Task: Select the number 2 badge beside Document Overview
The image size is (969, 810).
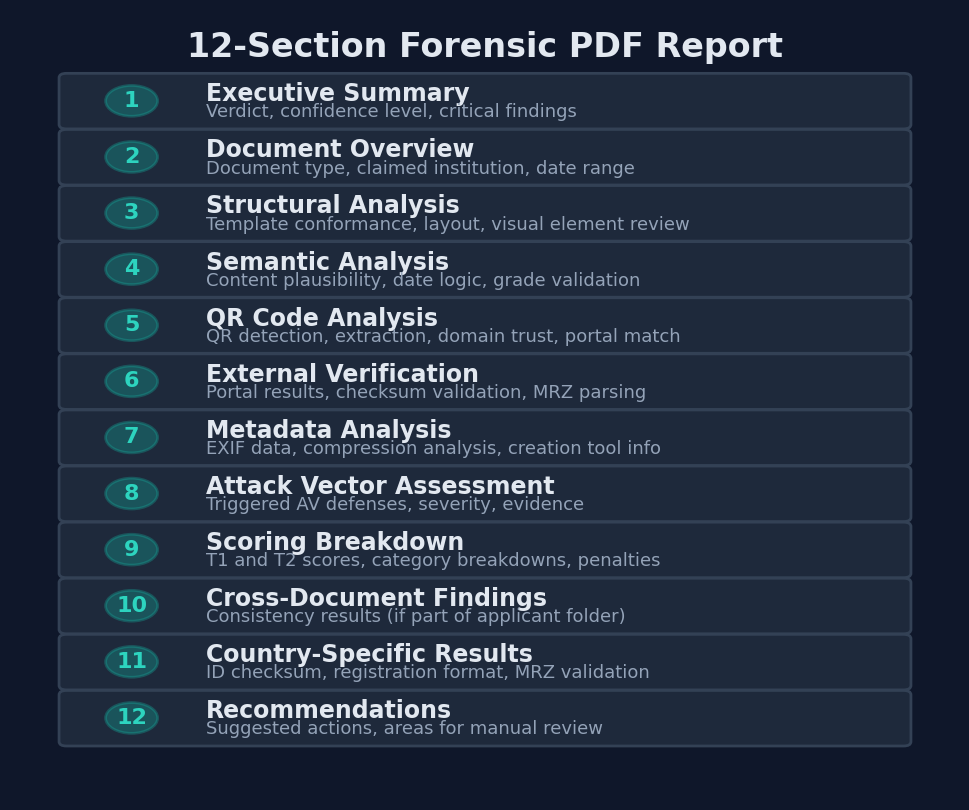Action: pos(131,156)
